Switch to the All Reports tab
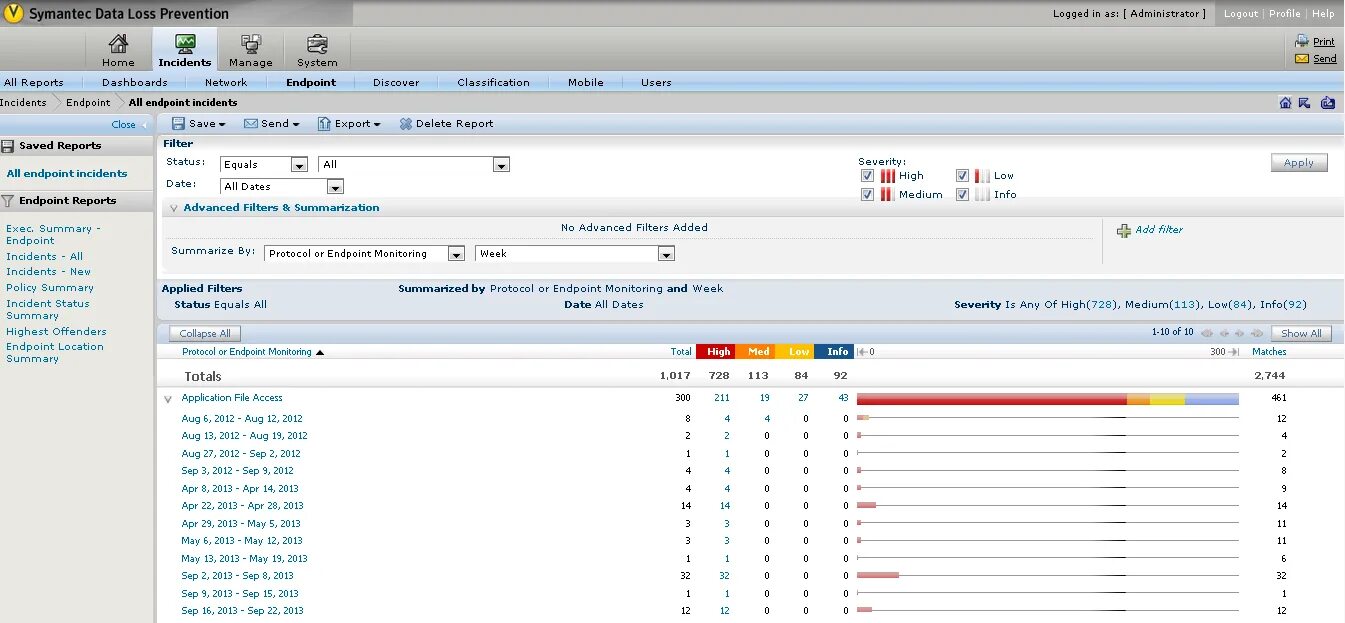The height and width of the screenshot is (623, 1345). click(x=34, y=83)
